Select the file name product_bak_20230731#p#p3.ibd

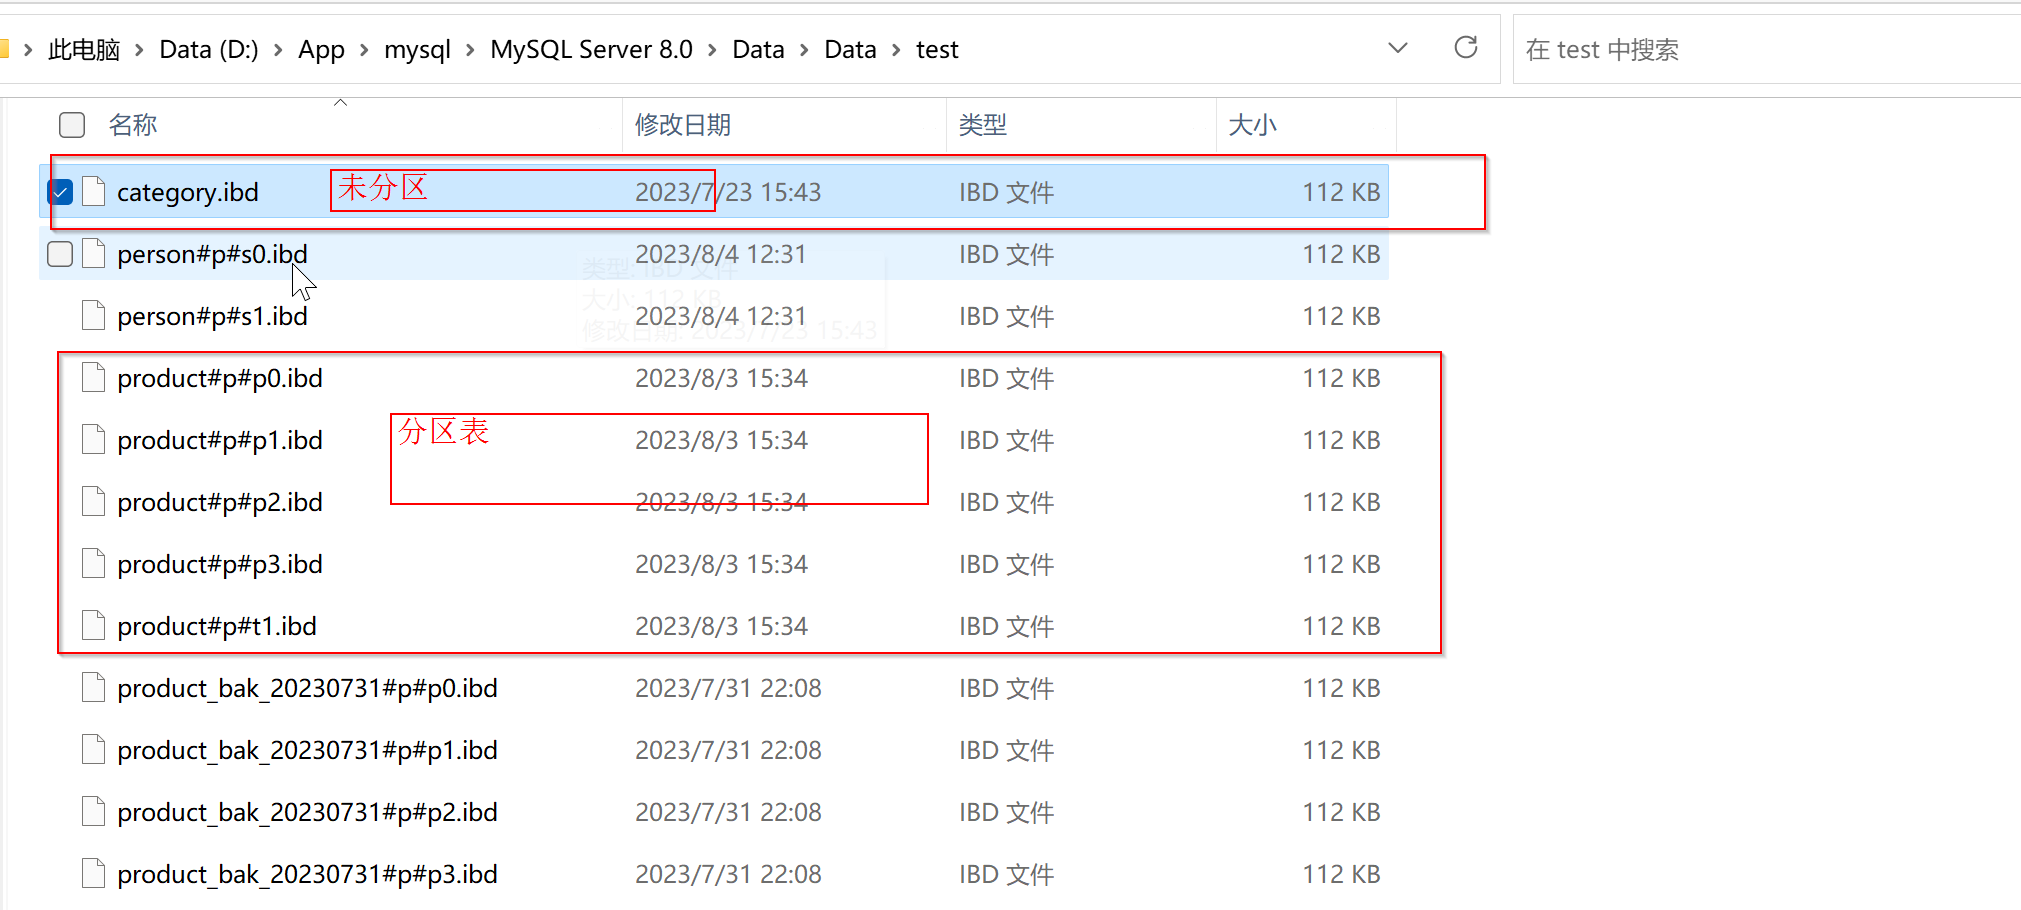coord(307,874)
